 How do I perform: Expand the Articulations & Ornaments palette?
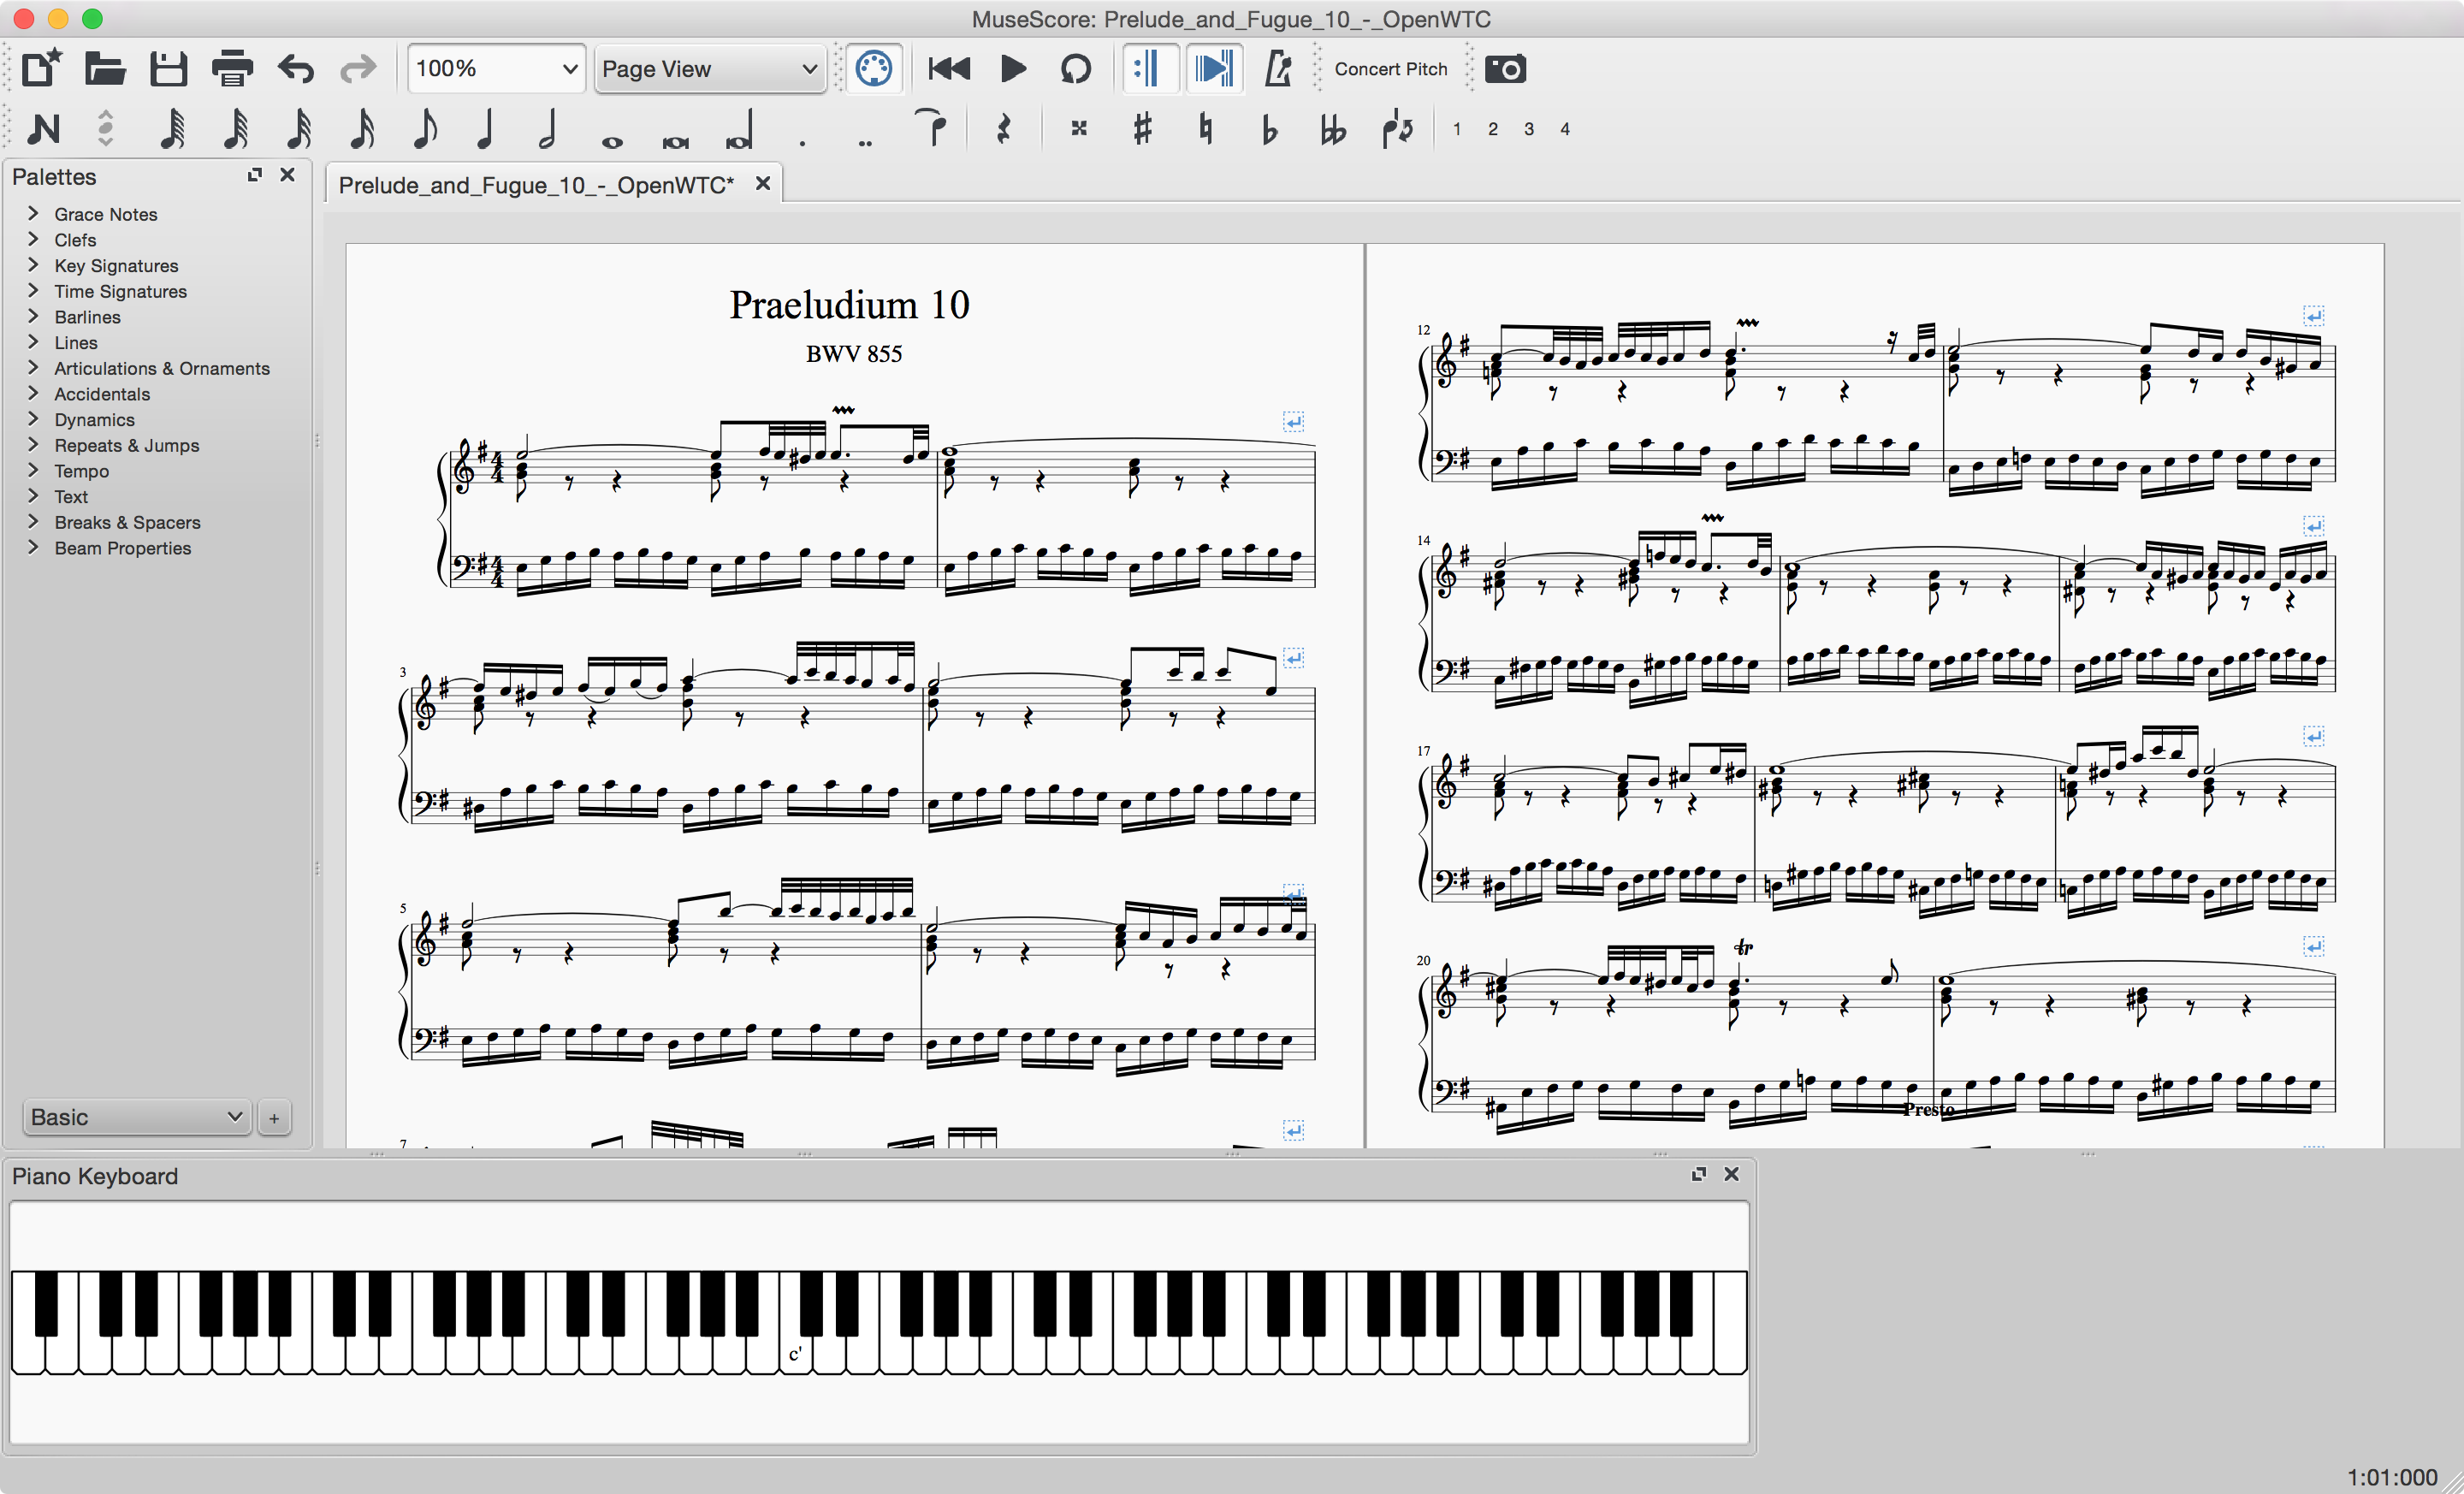[161, 368]
